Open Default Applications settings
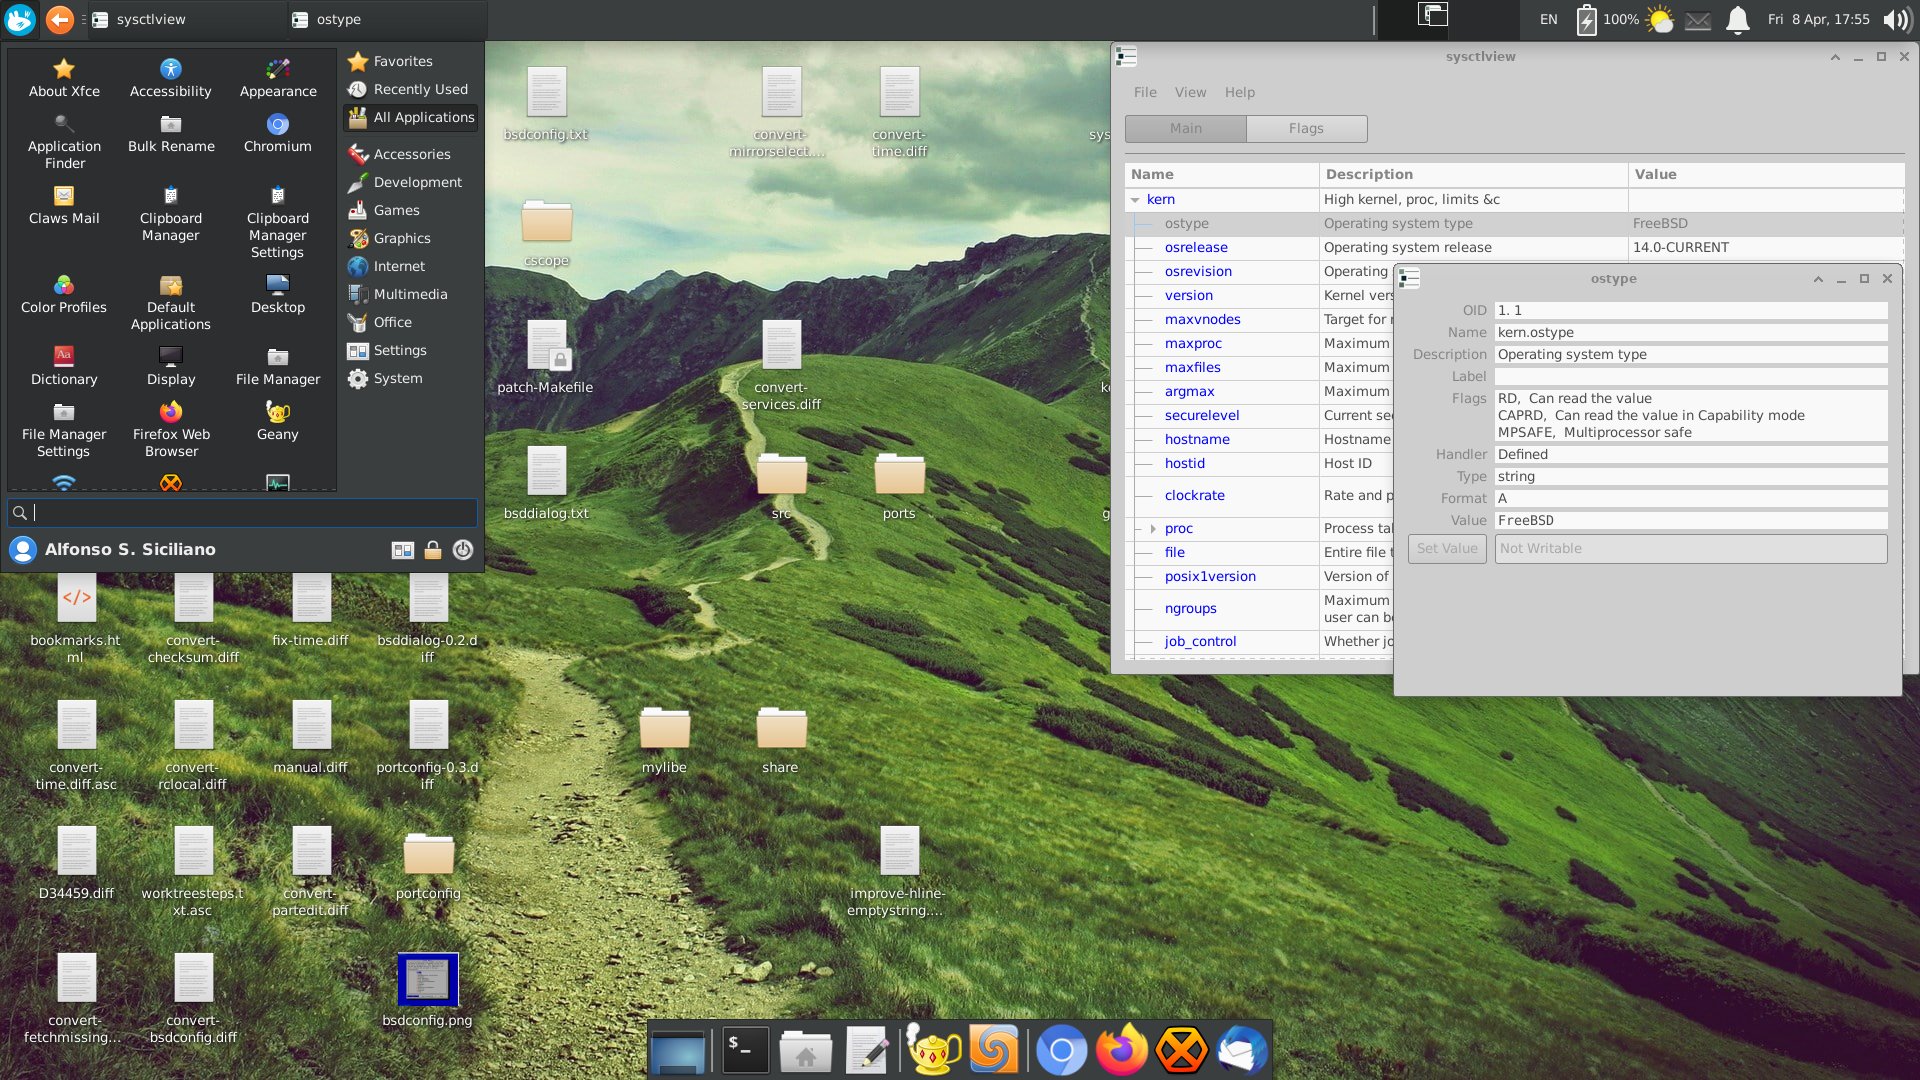The width and height of the screenshot is (1920, 1080). coord(171,302)
